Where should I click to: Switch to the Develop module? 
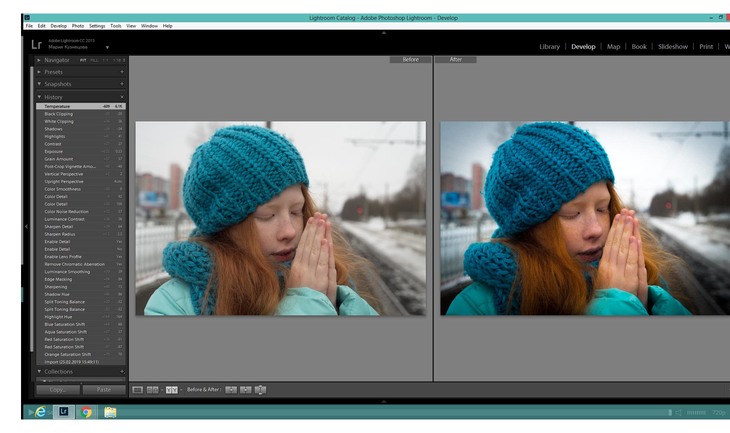583,47
